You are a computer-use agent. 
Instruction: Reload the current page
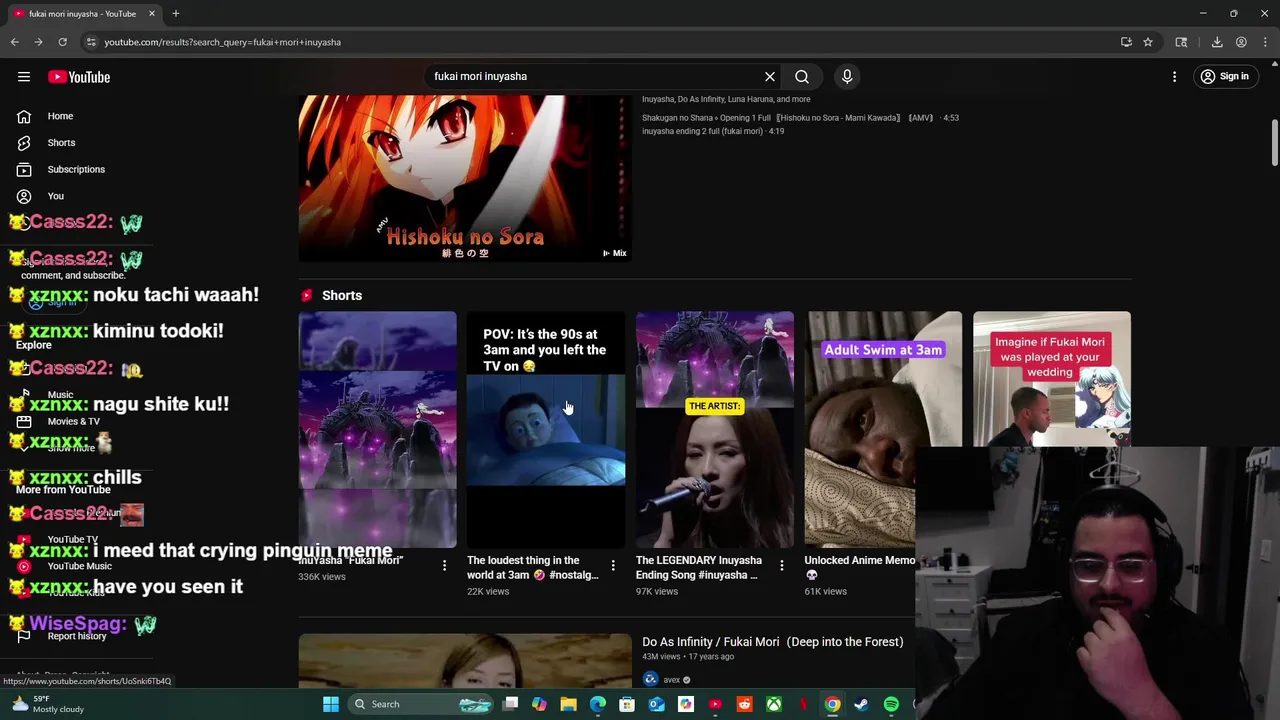62,42
